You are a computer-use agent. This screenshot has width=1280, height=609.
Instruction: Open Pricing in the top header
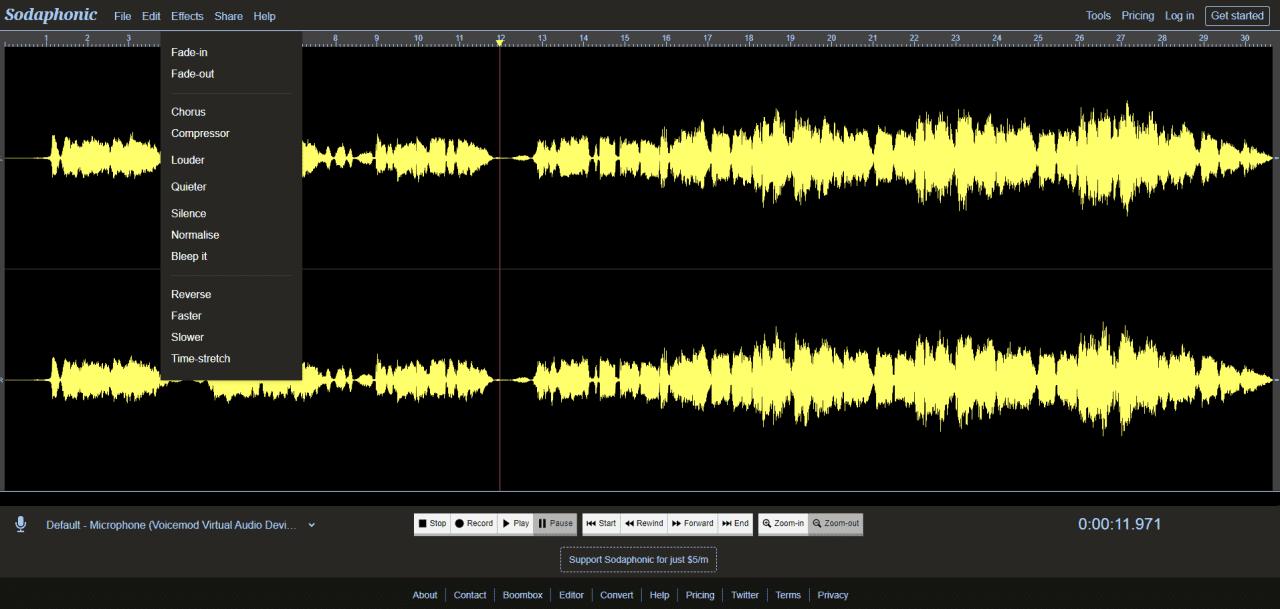(x=1138, y=16)
